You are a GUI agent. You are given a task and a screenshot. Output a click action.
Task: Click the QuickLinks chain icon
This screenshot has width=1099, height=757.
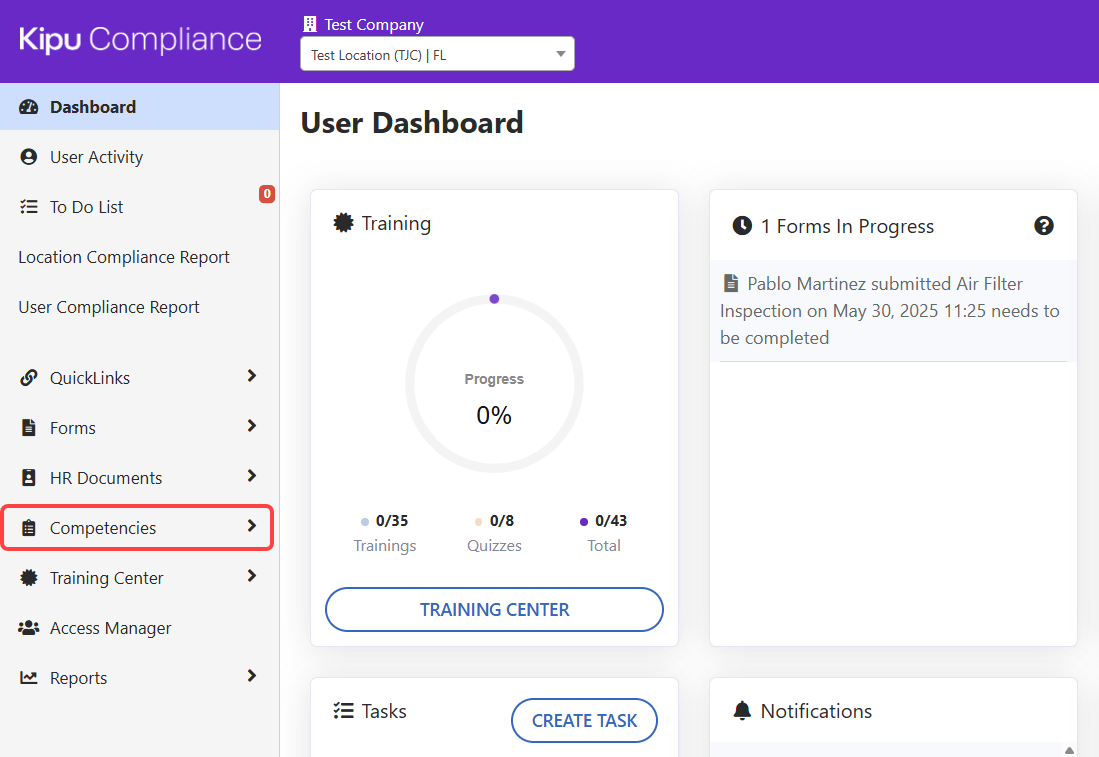click(29, 378)
